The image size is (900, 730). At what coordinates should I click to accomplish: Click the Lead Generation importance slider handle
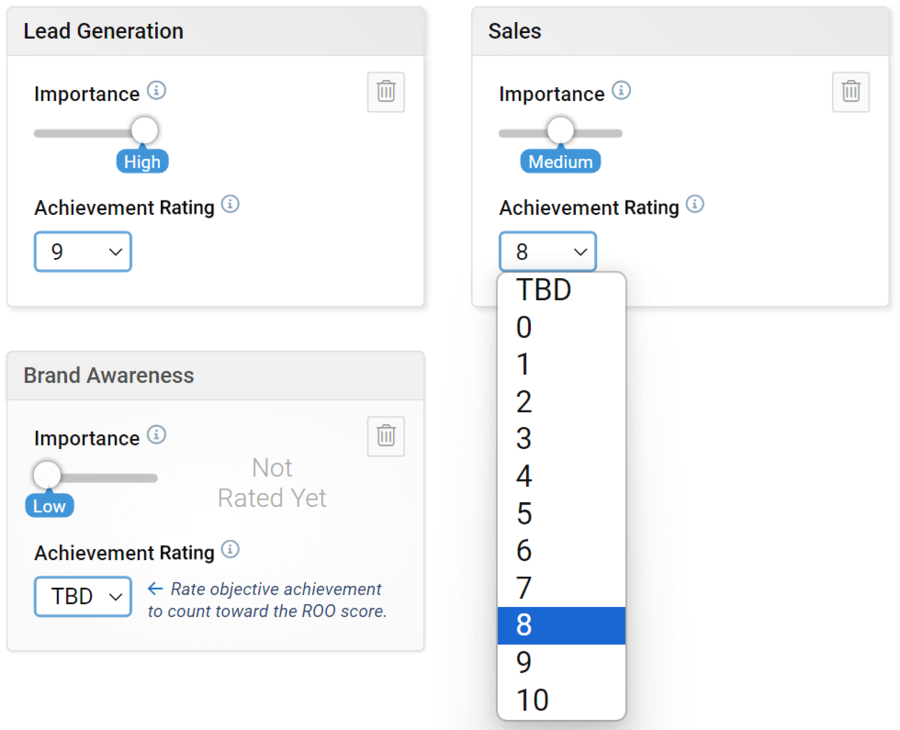(x=144, y=130)
